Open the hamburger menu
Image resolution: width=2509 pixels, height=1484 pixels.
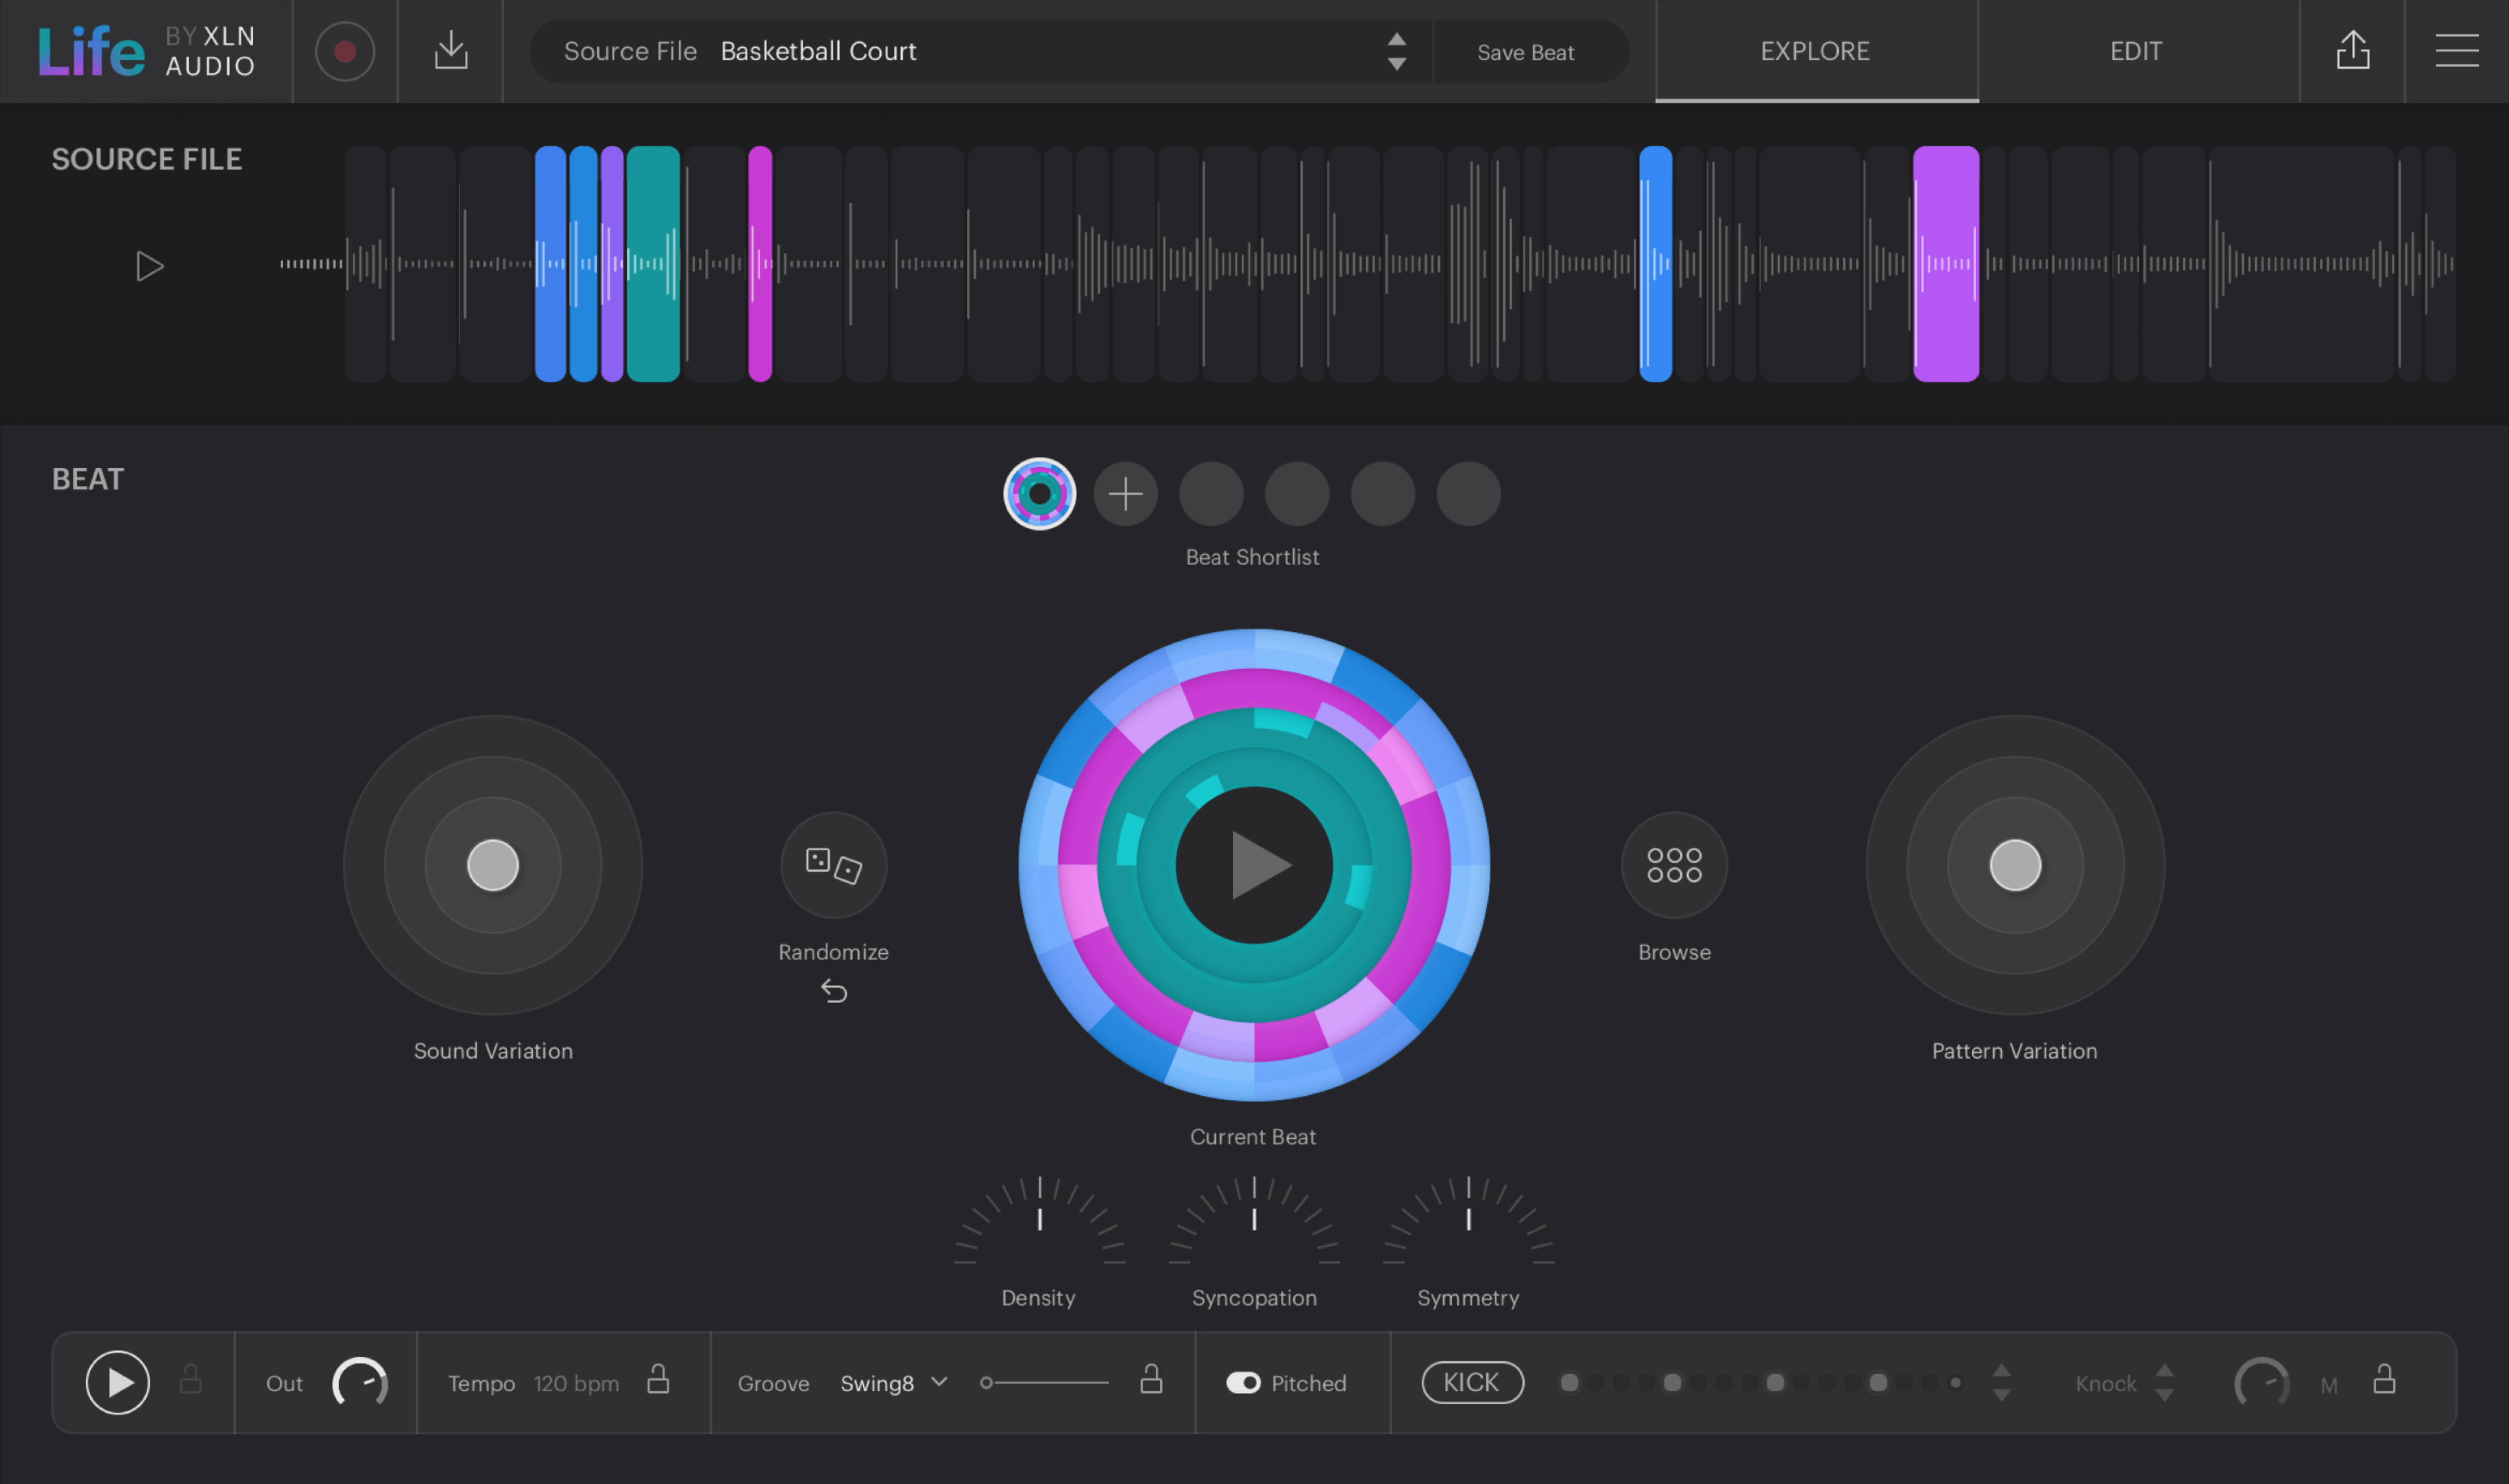click(x=2456, y=50)
